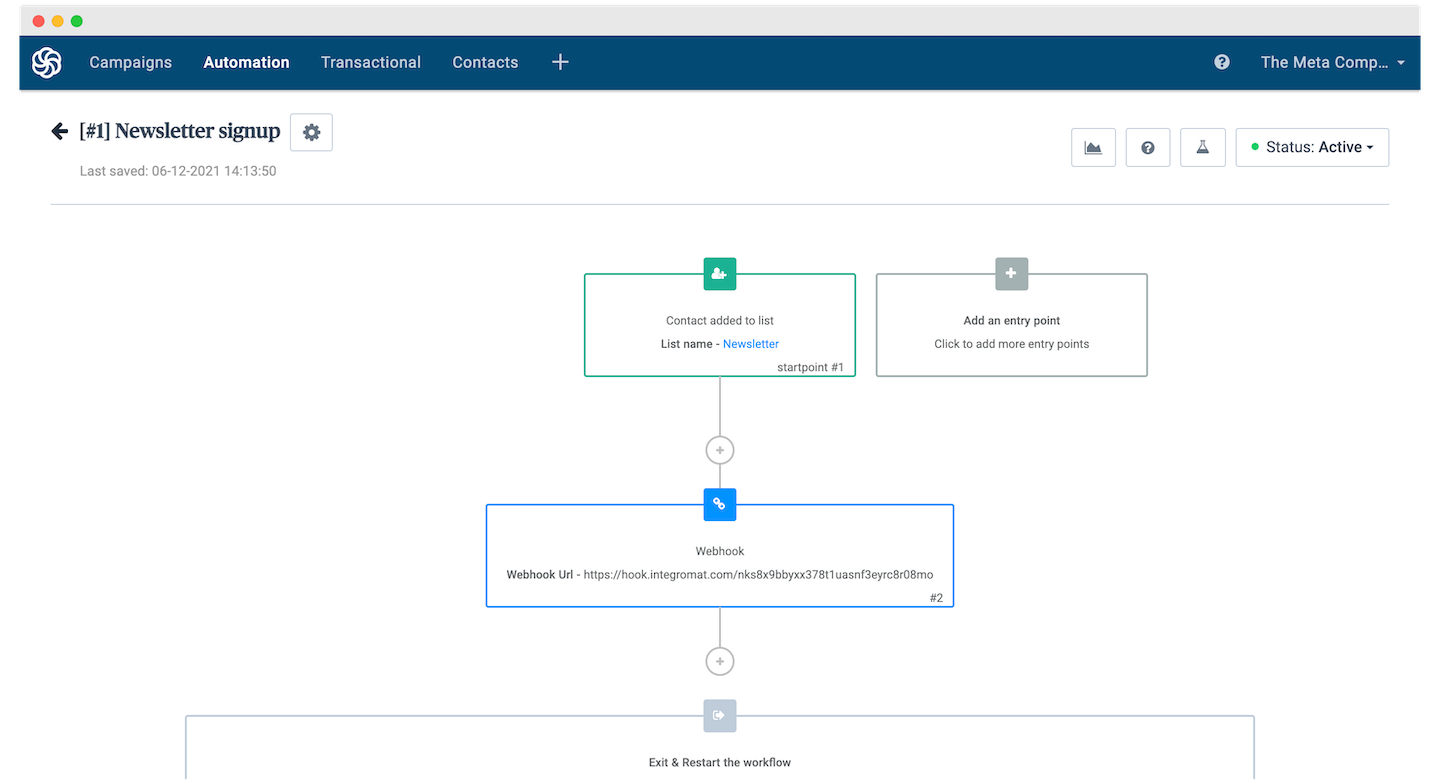This screenshot has height=784, width=1440.
Task: Click the blue webhook link icon
Action: pos(720,504)
